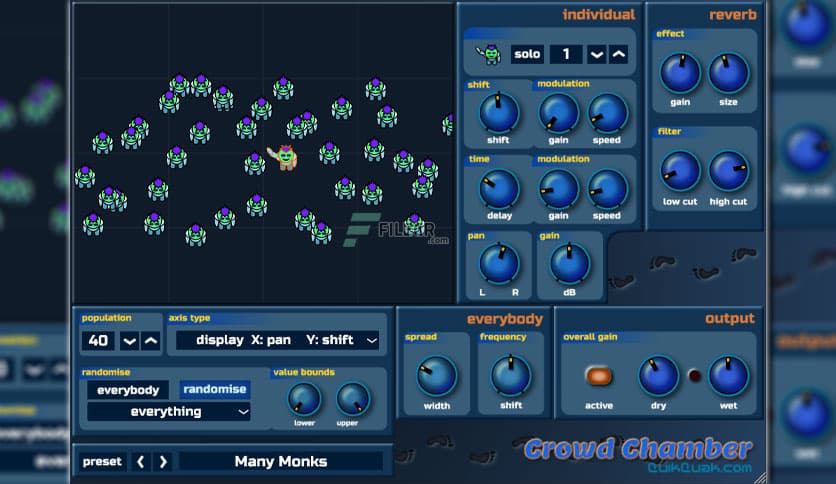Open the QuikQuak.com link
The height and width of the screenshot is (484, 836).
click(x=700, y=467)
